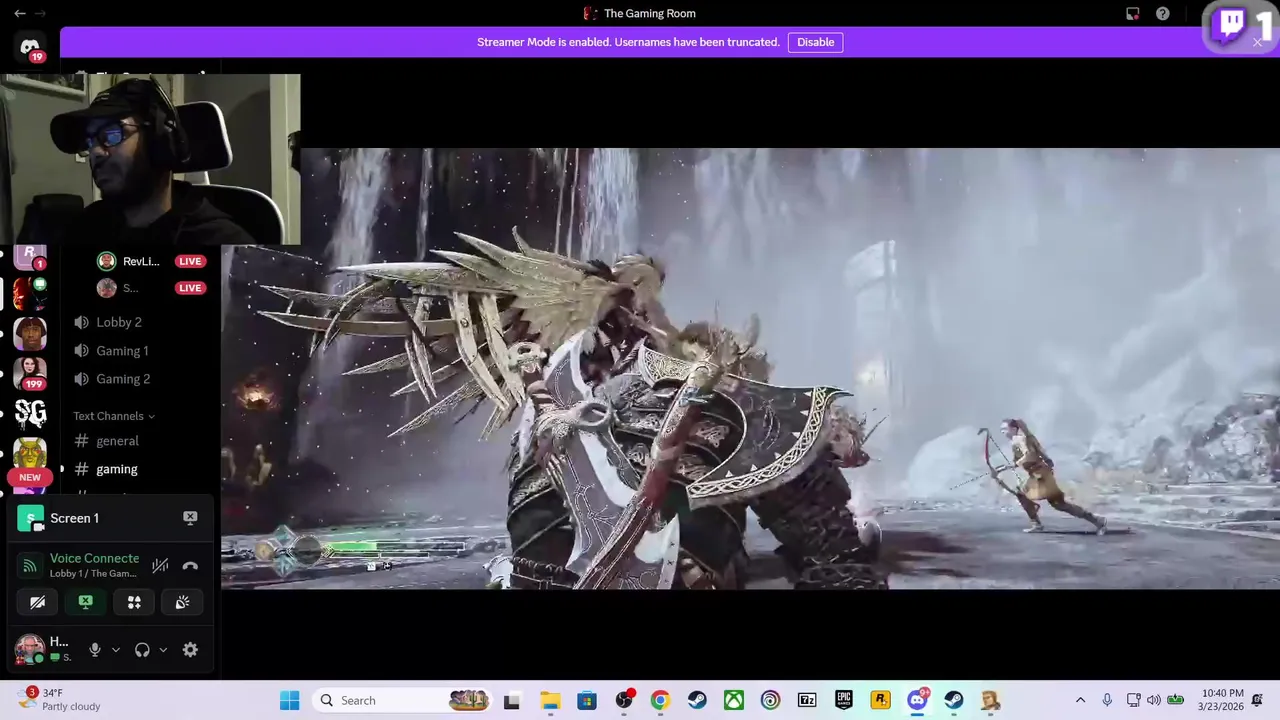Show hidden system tray icons

1080,700
